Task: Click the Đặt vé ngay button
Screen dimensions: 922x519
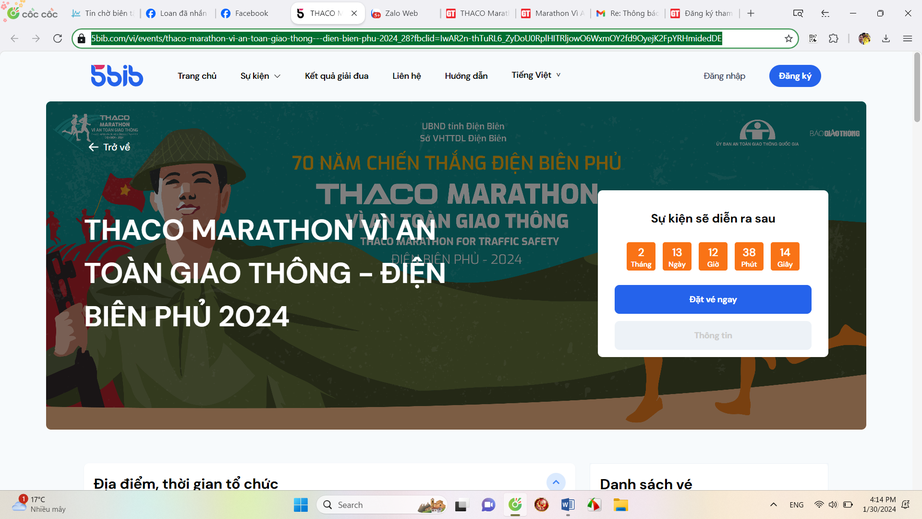Action: coord(713,299)
